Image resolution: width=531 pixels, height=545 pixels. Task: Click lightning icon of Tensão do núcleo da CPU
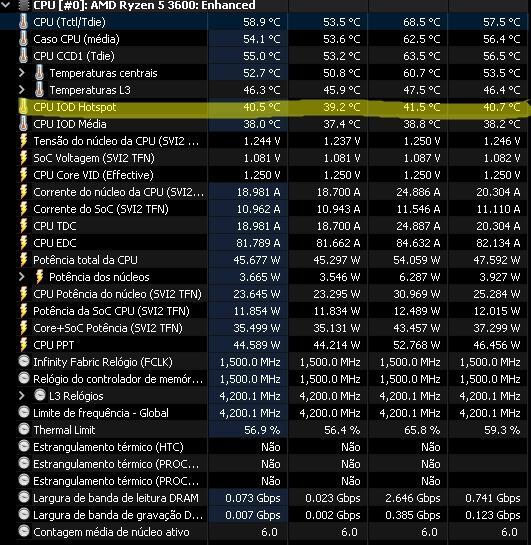(23, 141)
